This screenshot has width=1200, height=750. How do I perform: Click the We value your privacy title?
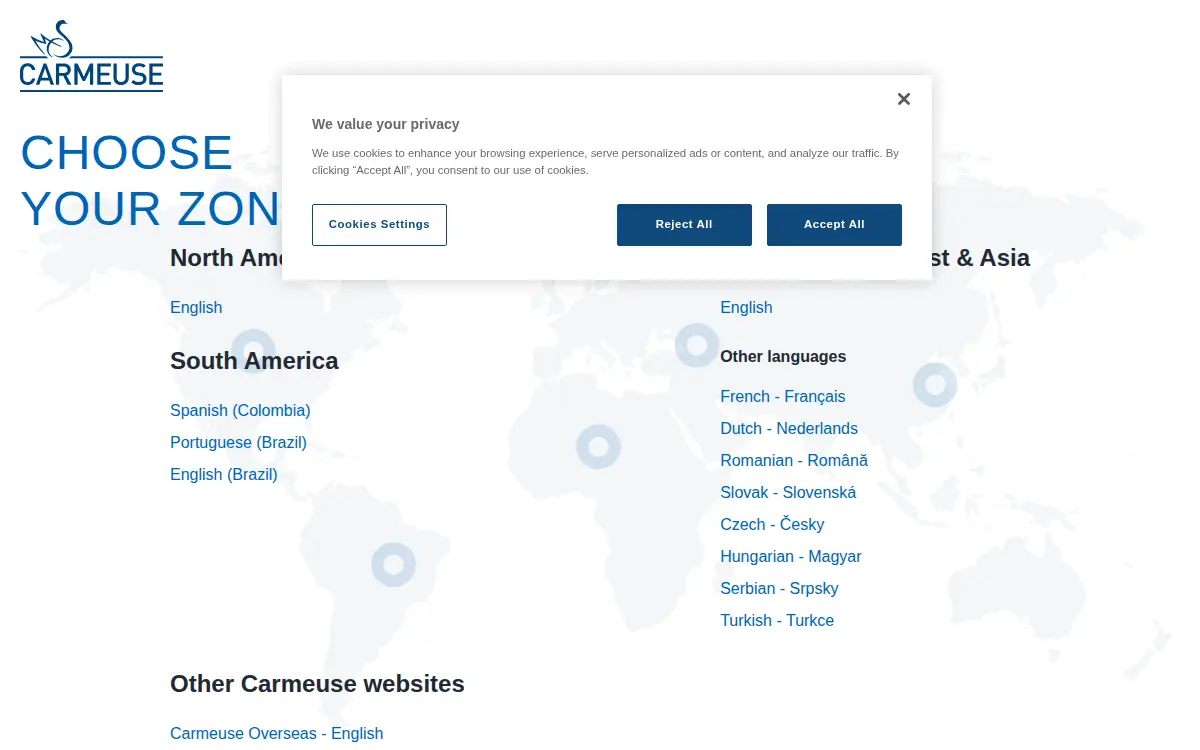[386, 125]
